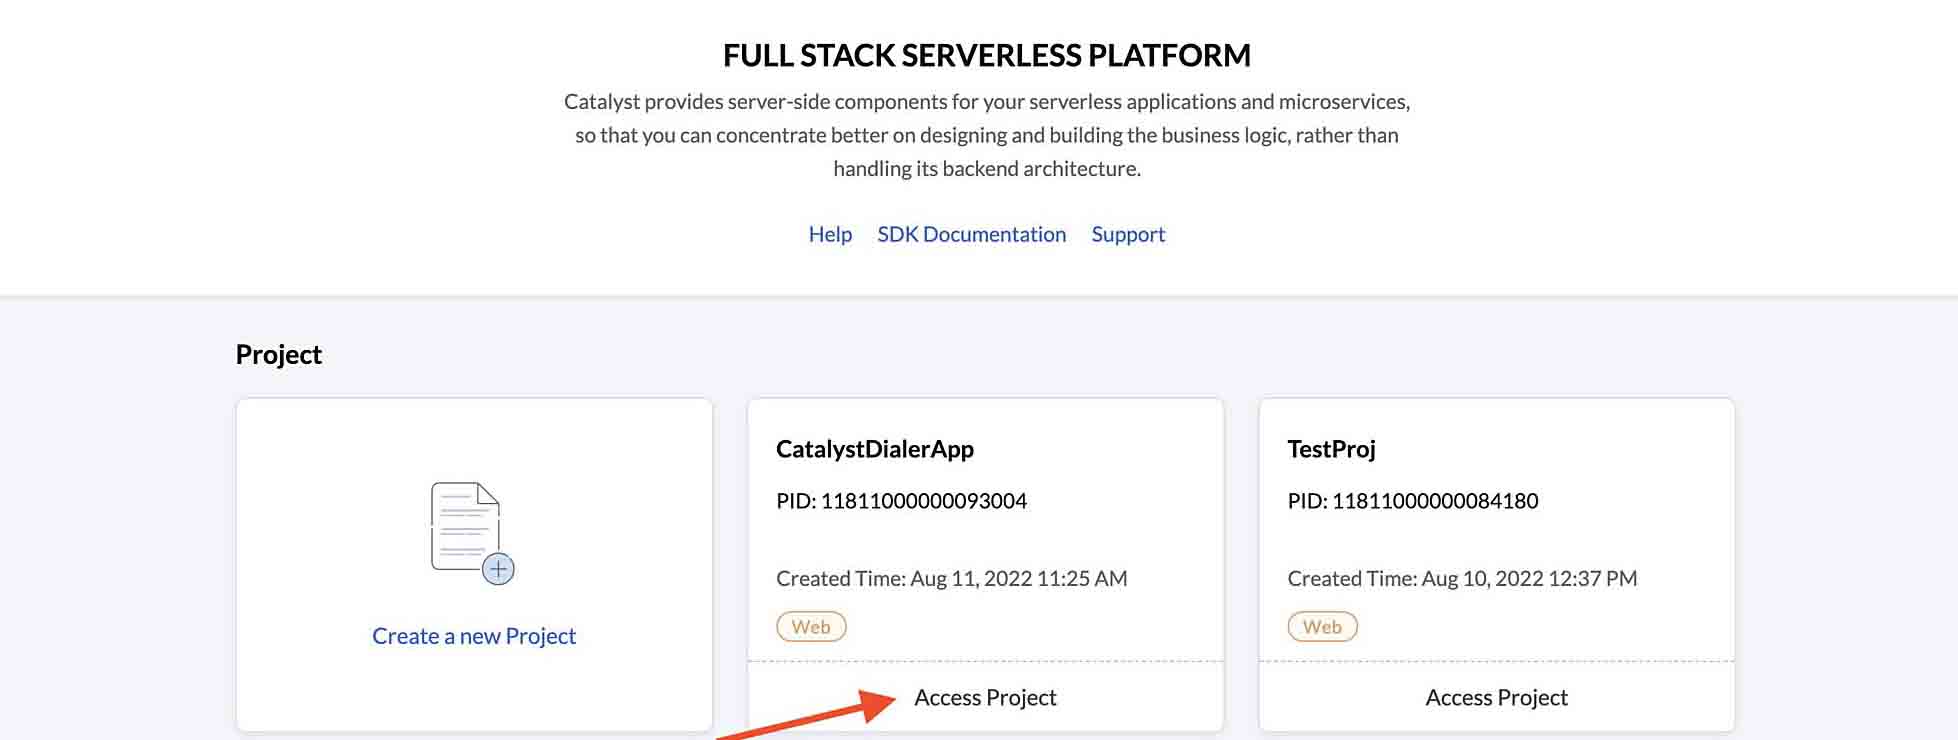1958x740 pixels.
Task: Open the SDK Documentation link
Action: [x=971, y=234]
